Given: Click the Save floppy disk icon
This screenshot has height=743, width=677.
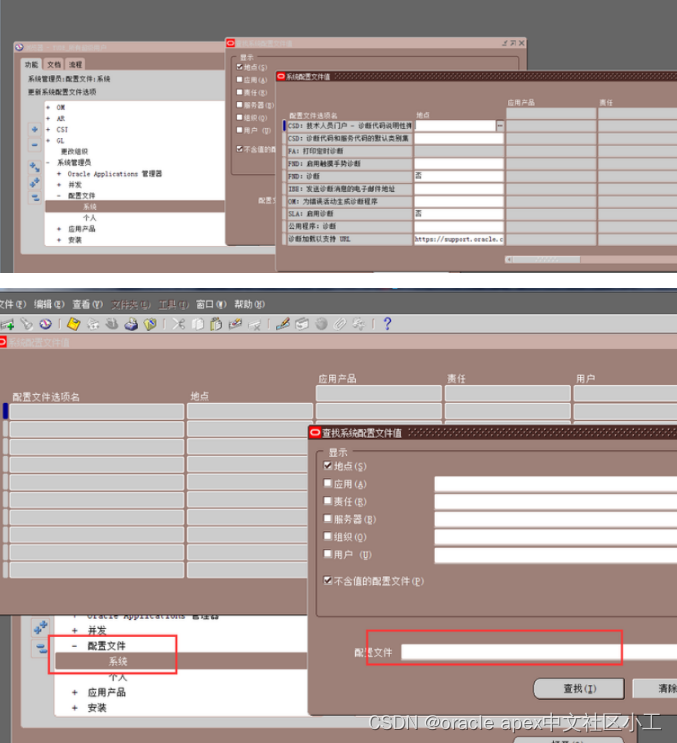Looking at the screenshot, I should [73, 324].
